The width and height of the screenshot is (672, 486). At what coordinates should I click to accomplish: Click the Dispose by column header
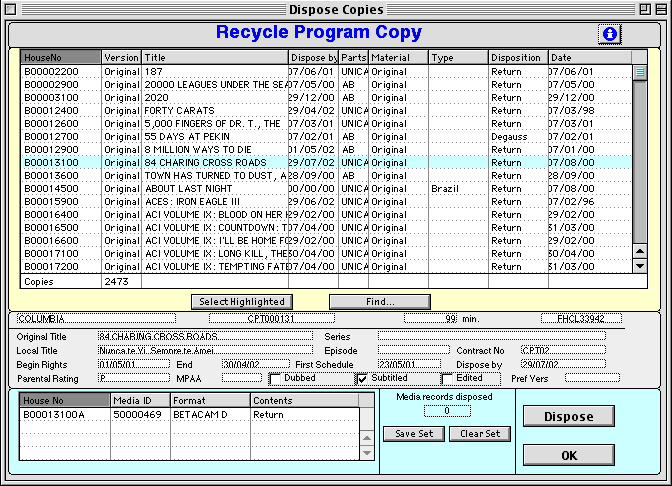click(x=314, y=57)
